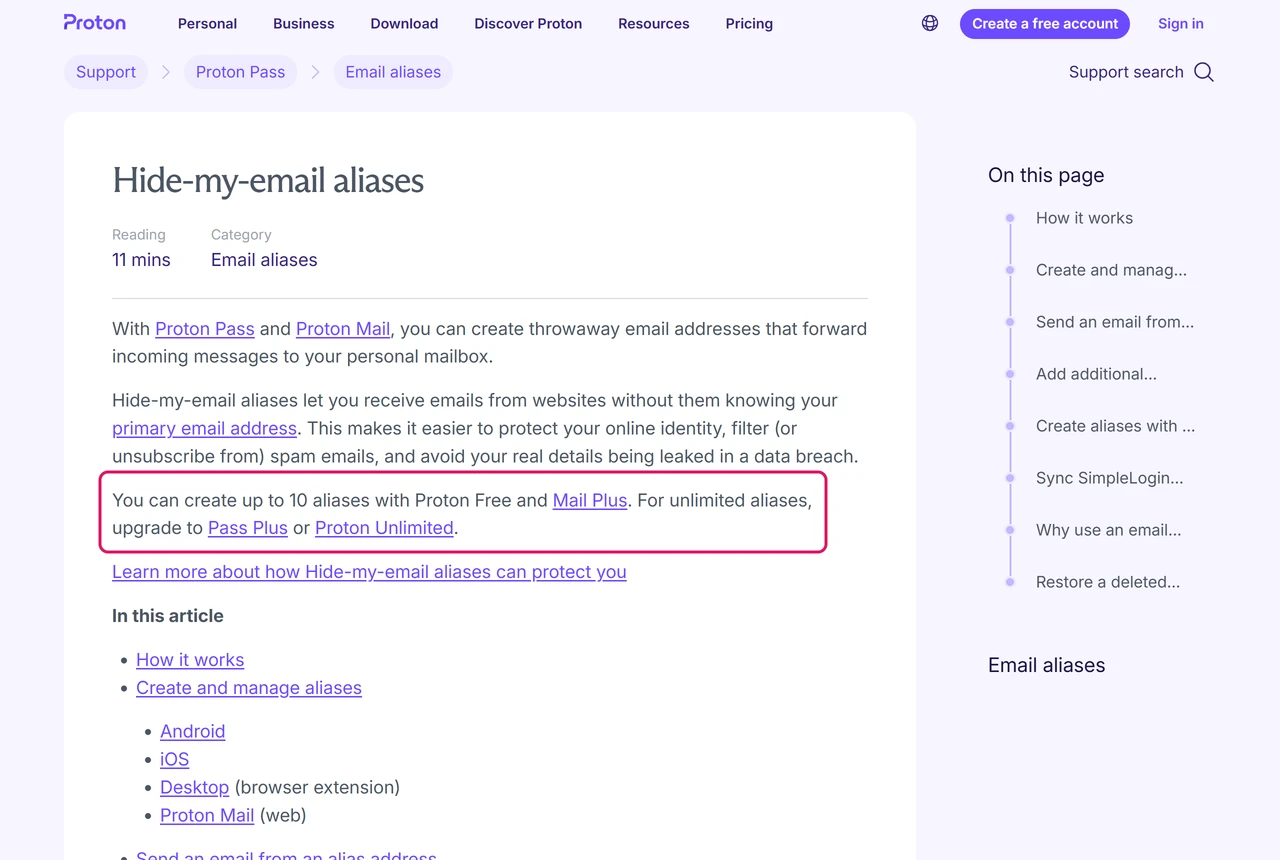Screen dimensions: 1280x860
Task: Select Create and manag... in sidebar
Action: [x=1111, y=270]
